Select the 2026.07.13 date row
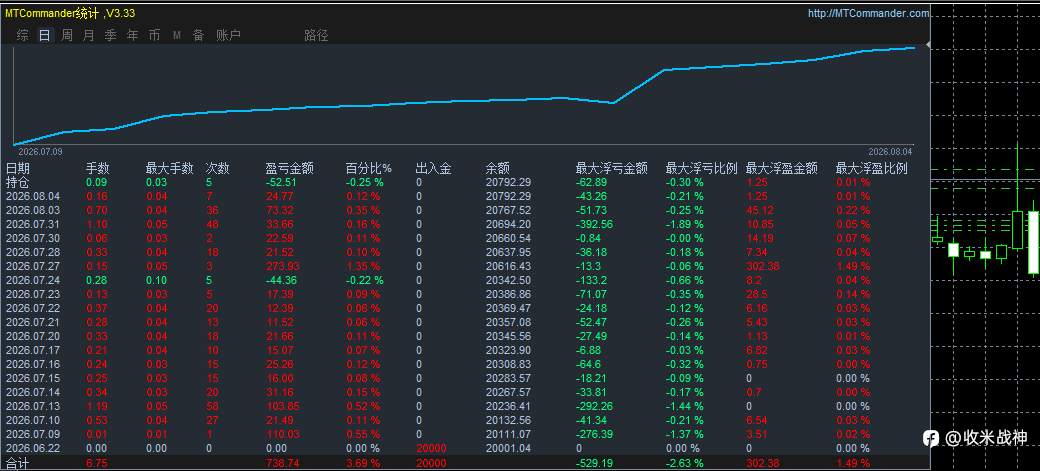 (x=32, y=406)
